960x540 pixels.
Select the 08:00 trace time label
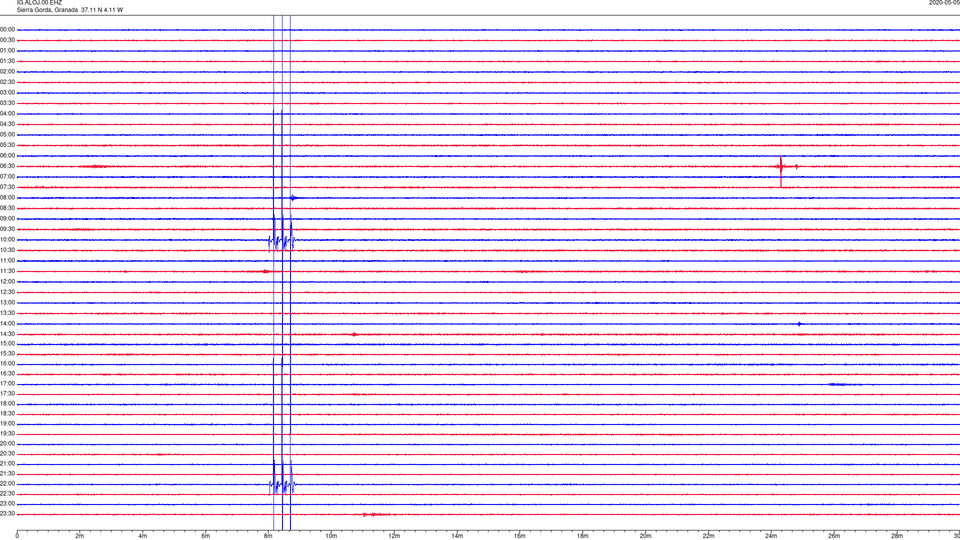pyautogui.click(x=7, y=198)
